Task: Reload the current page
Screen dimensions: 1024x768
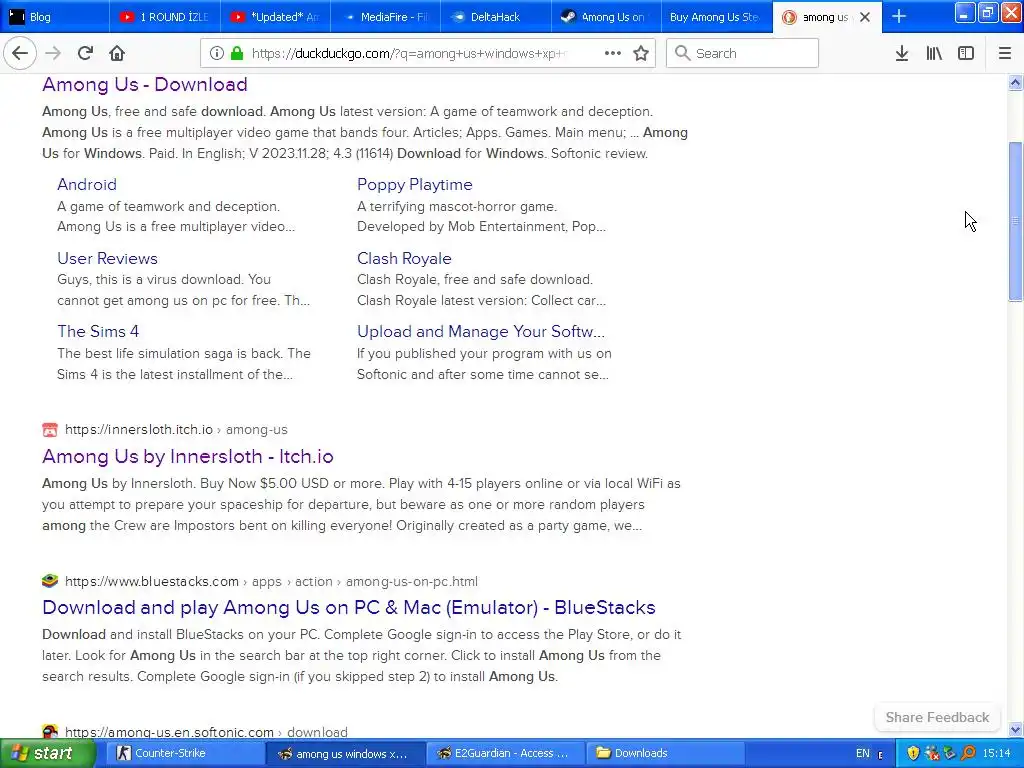Action: pos(85,53)
